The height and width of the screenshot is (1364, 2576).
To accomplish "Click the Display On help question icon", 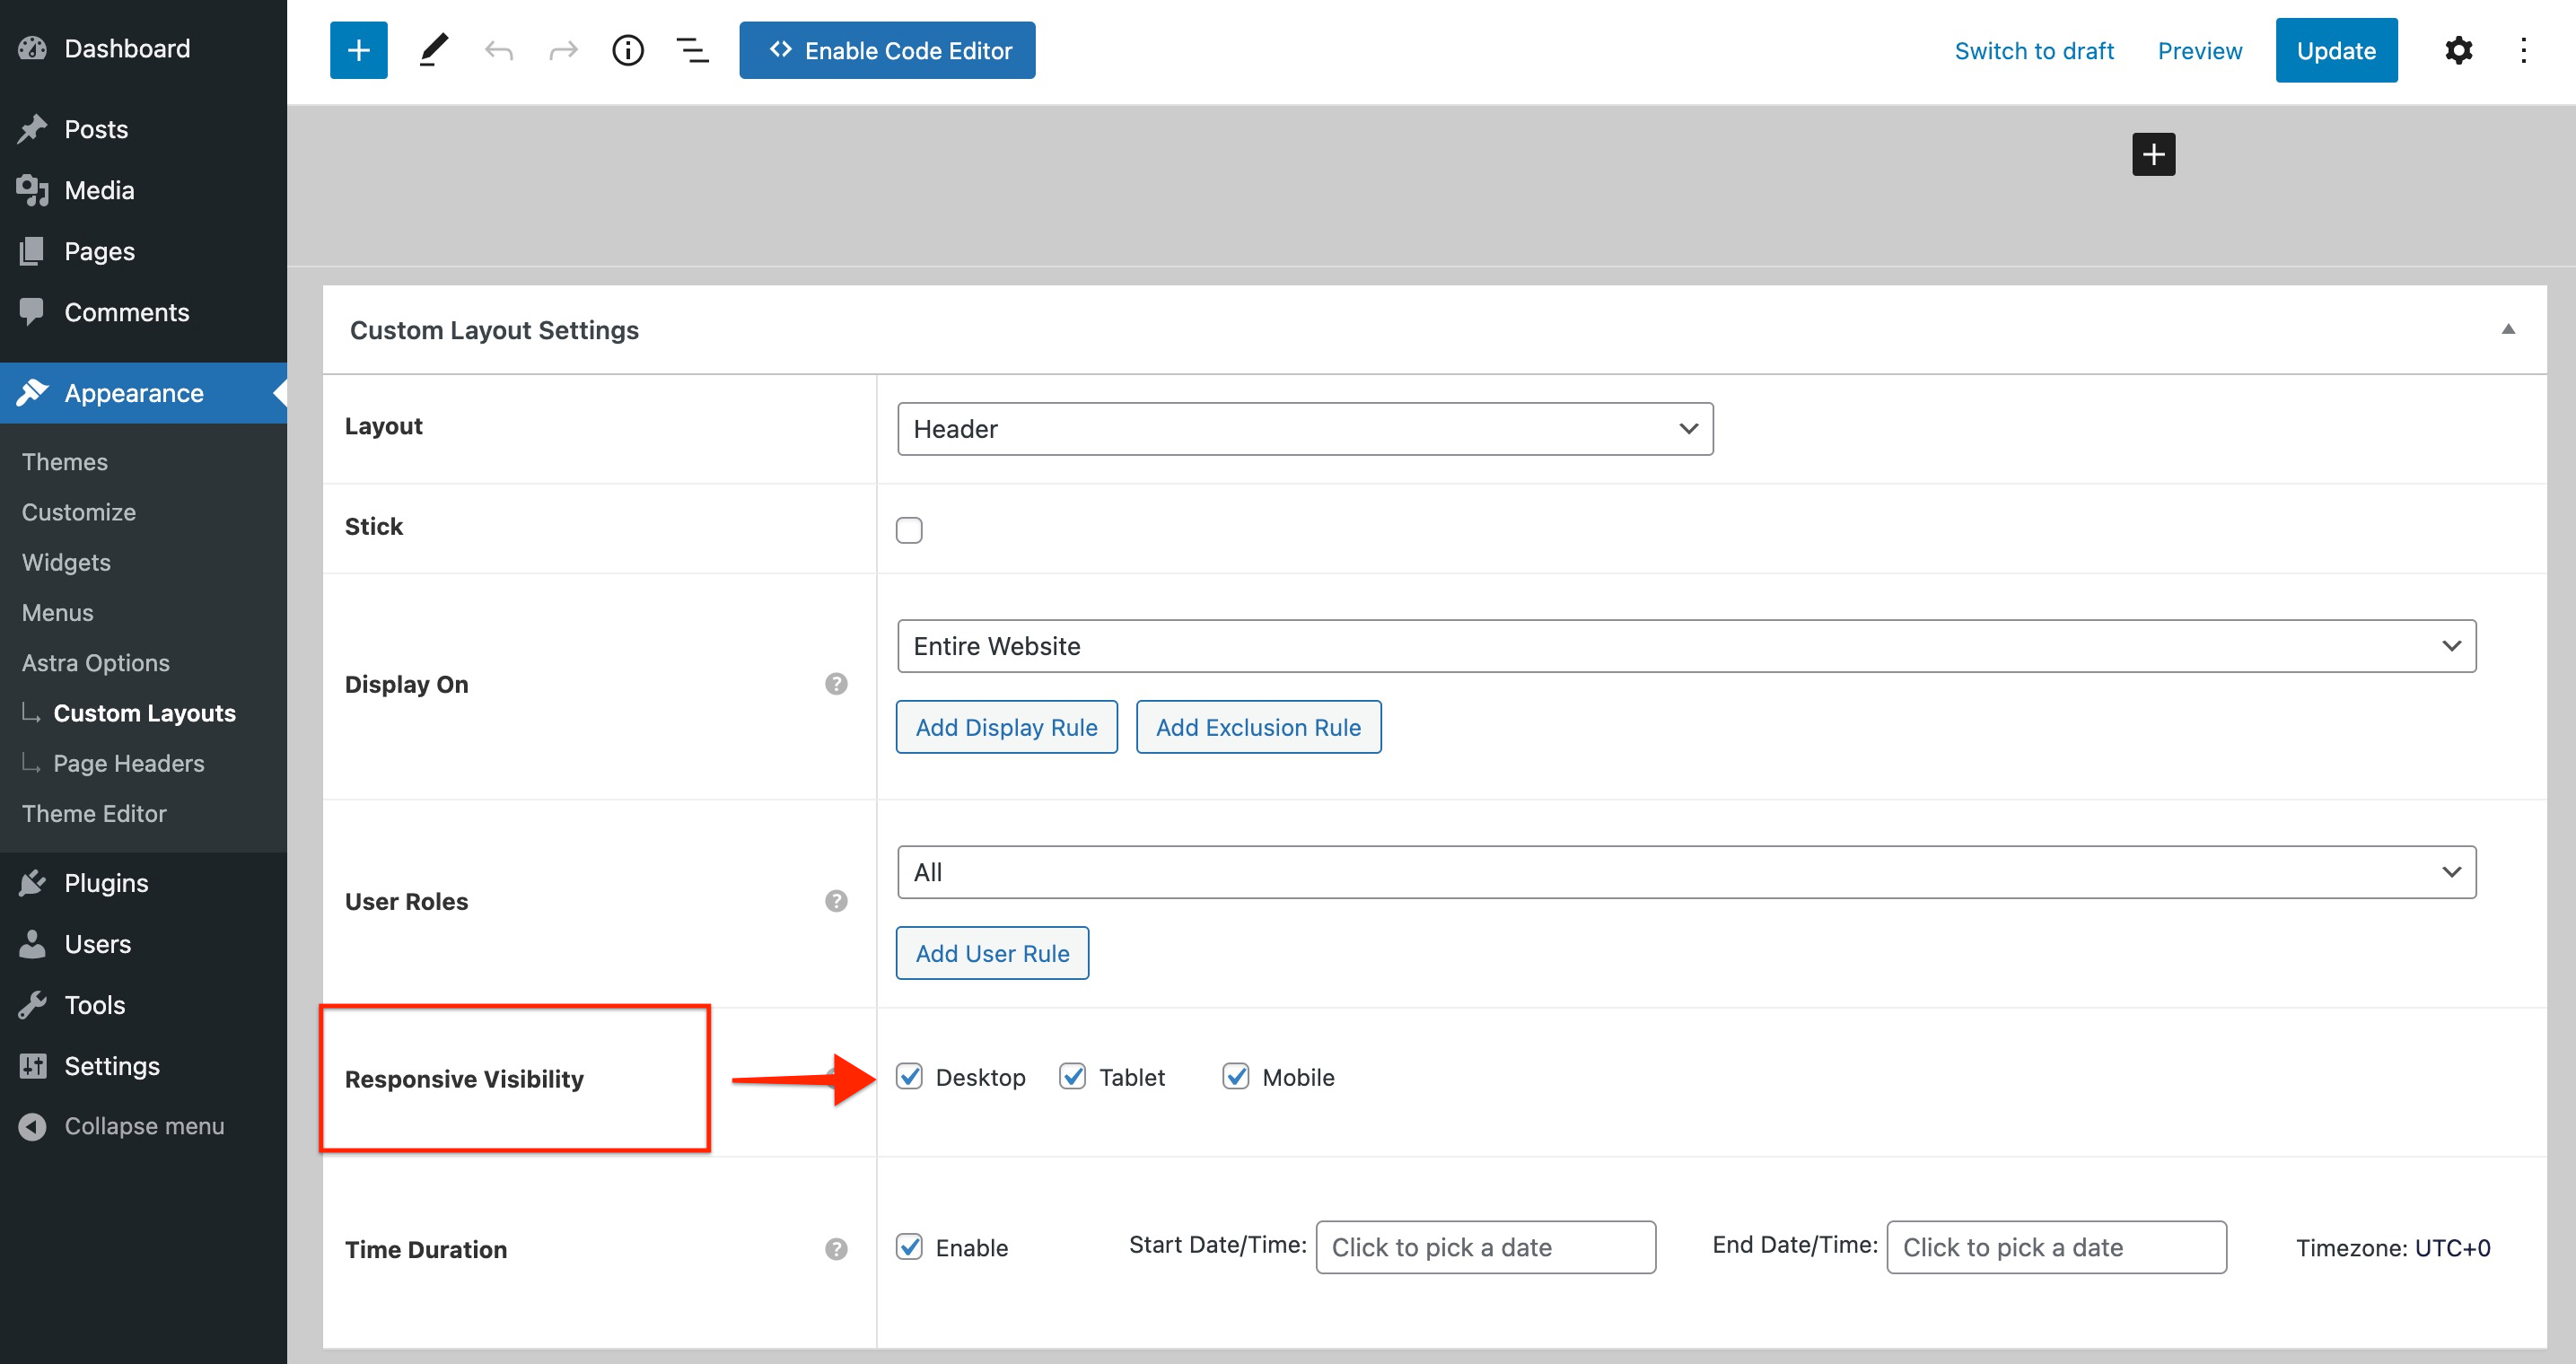I will [836, 684].
